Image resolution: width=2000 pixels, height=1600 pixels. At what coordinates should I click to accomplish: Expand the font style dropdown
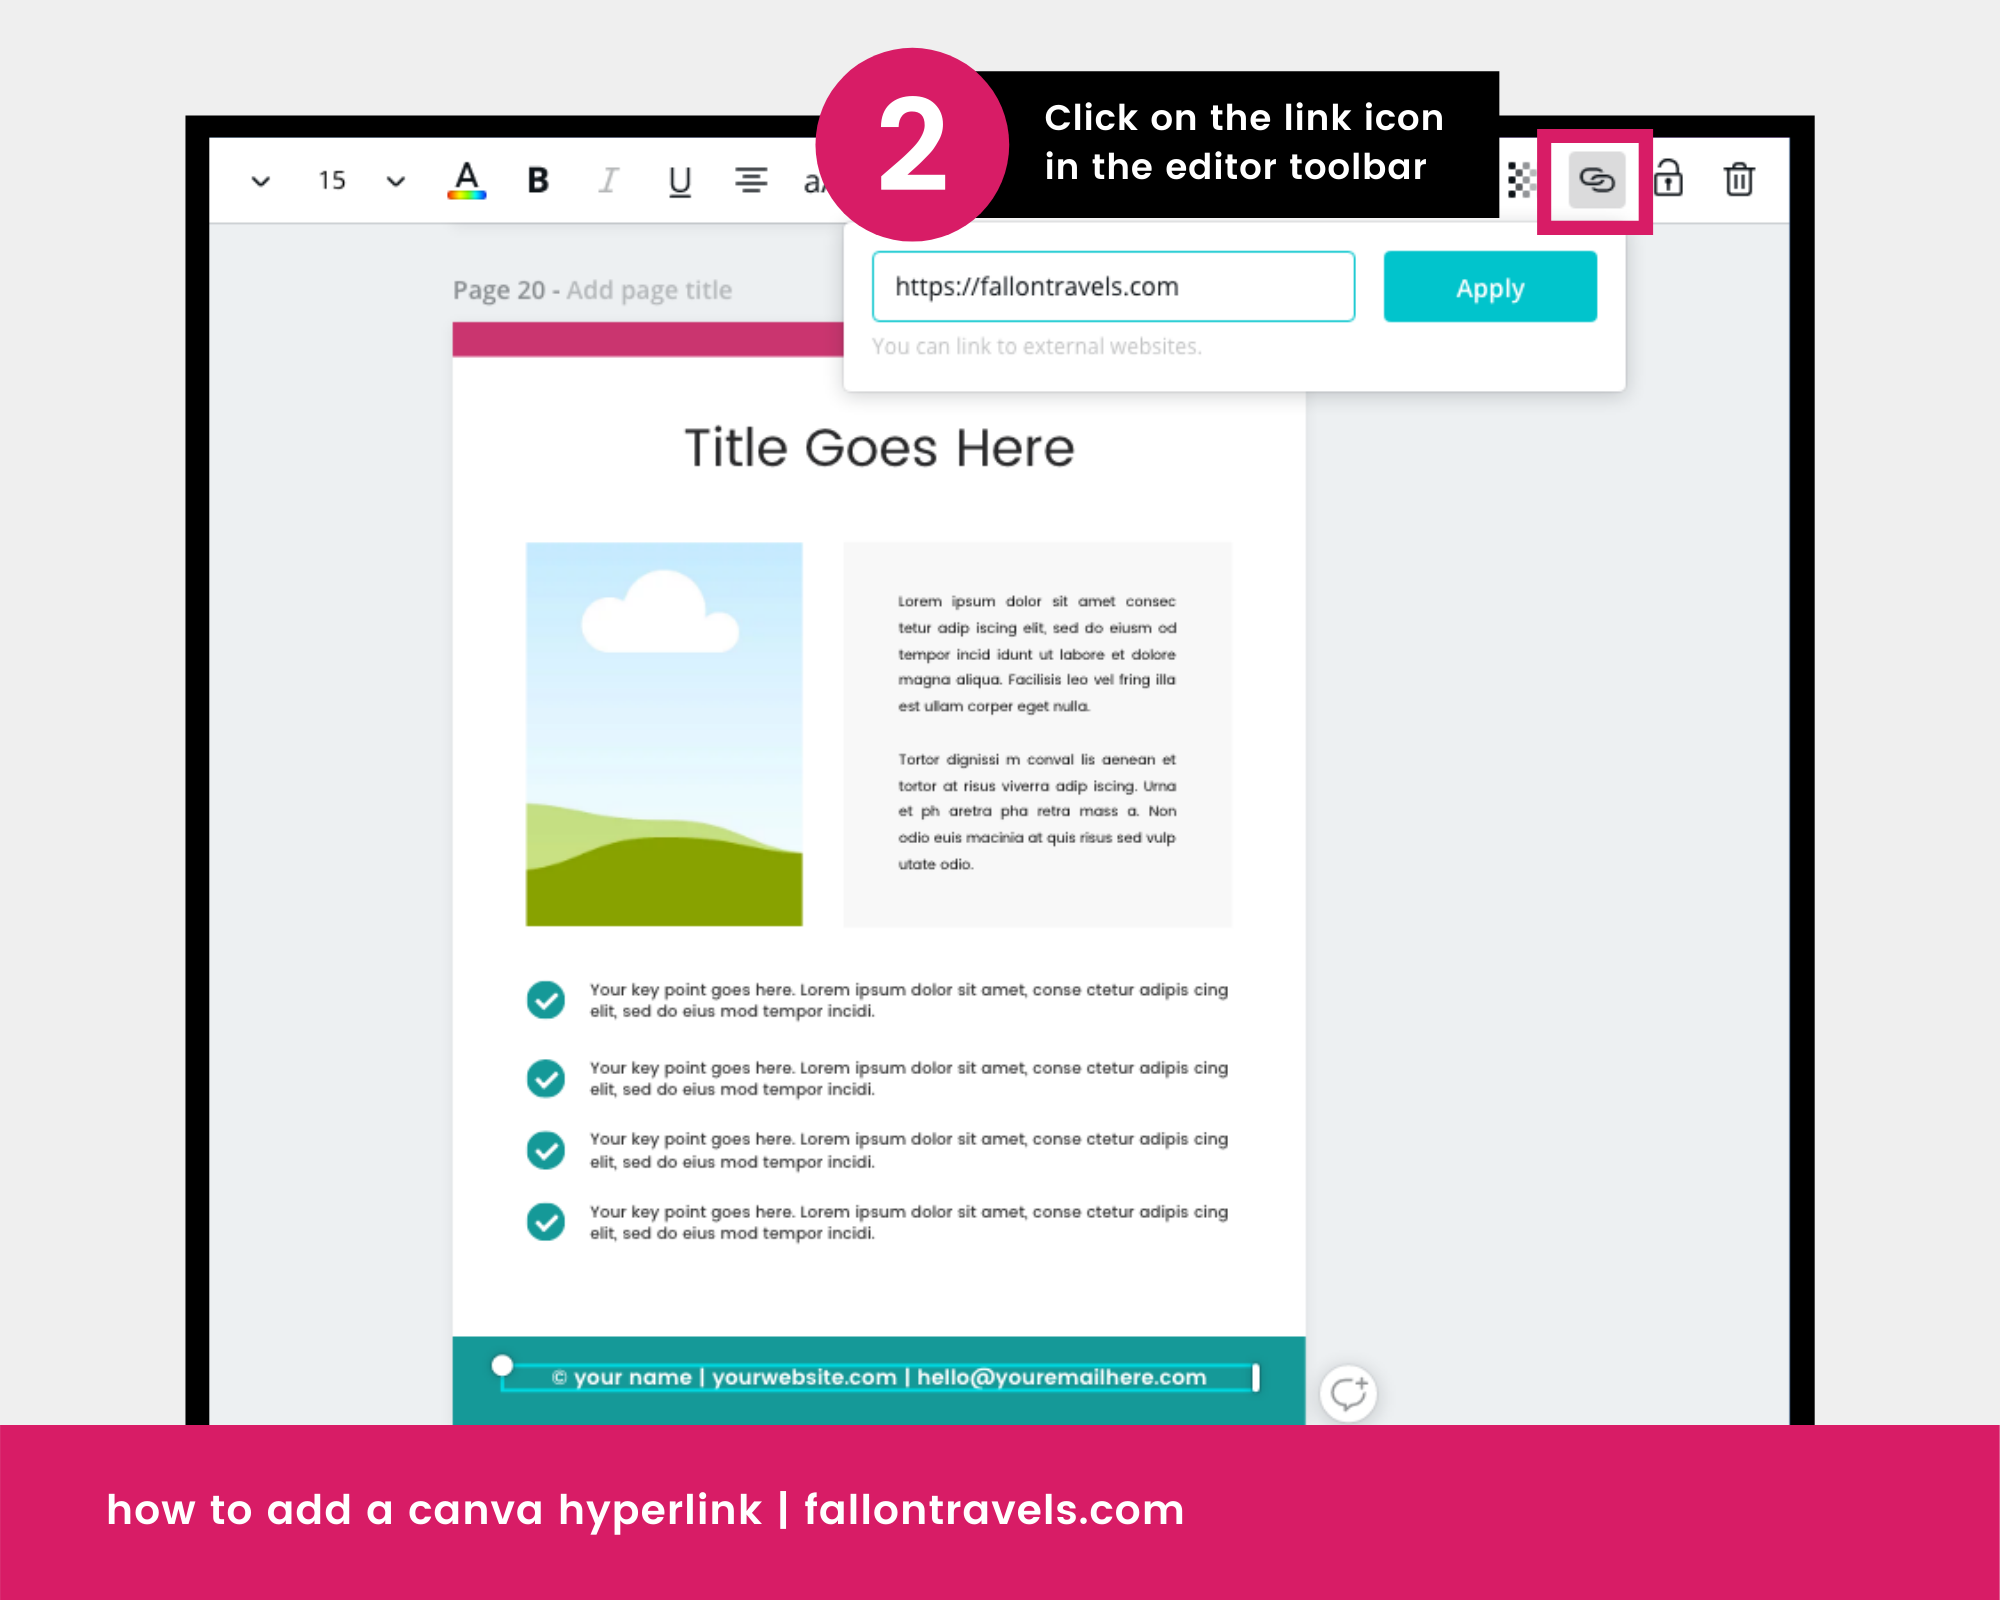coord(261,180)
